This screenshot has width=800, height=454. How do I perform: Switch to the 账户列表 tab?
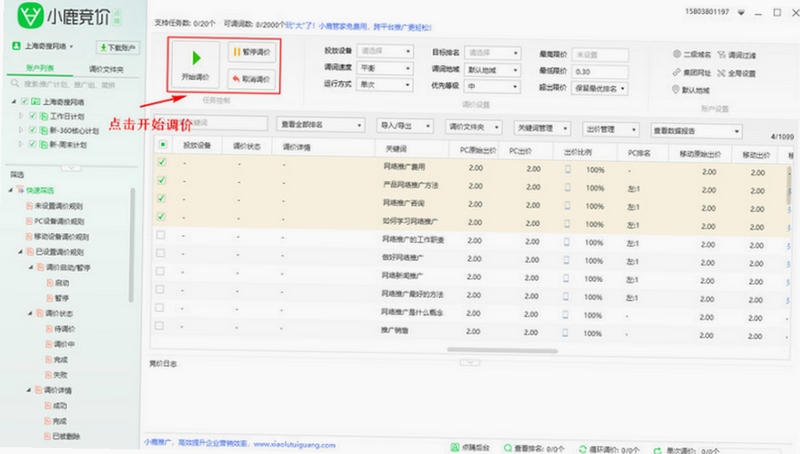coord(40,68)
